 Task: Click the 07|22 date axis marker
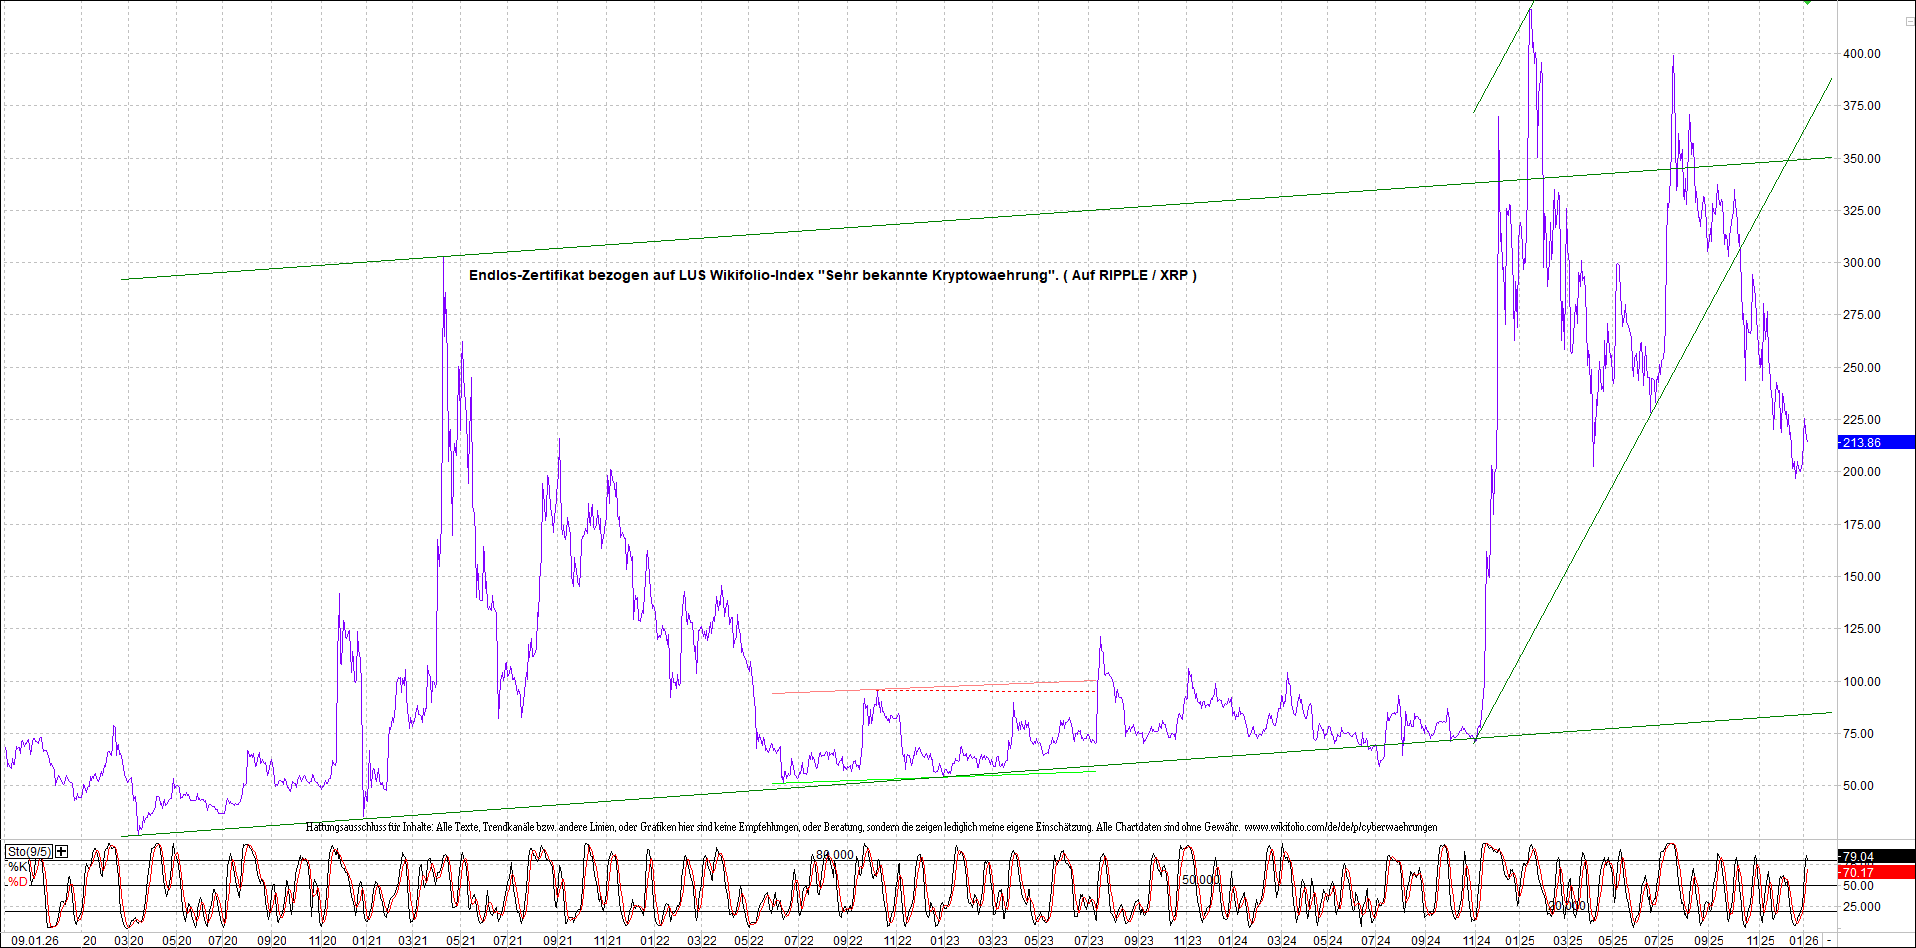[798, 940]
